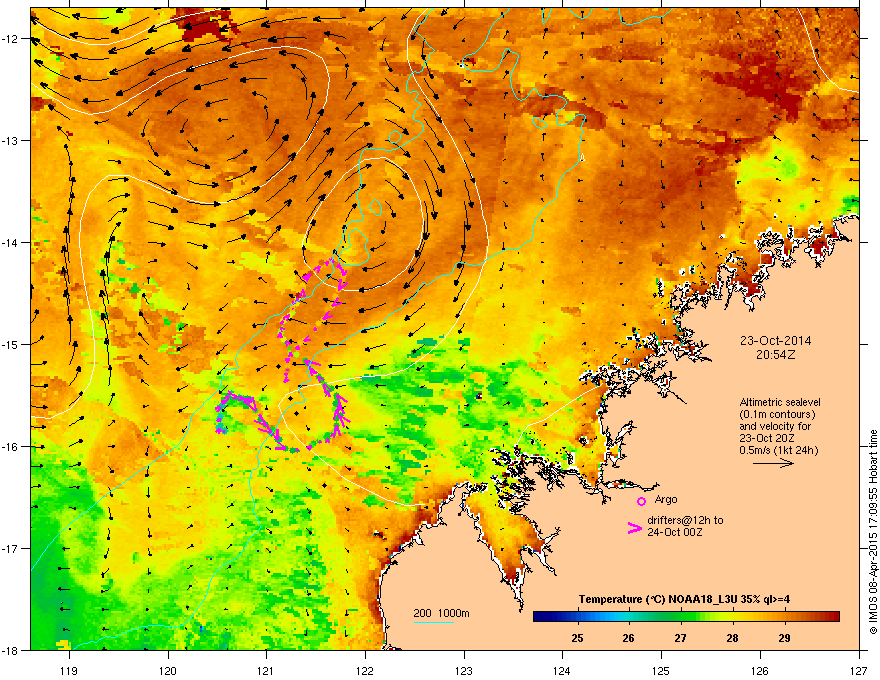
Task: Click the longitude axis label '126'
Action: pyautogui.click(x=760, y=670)
